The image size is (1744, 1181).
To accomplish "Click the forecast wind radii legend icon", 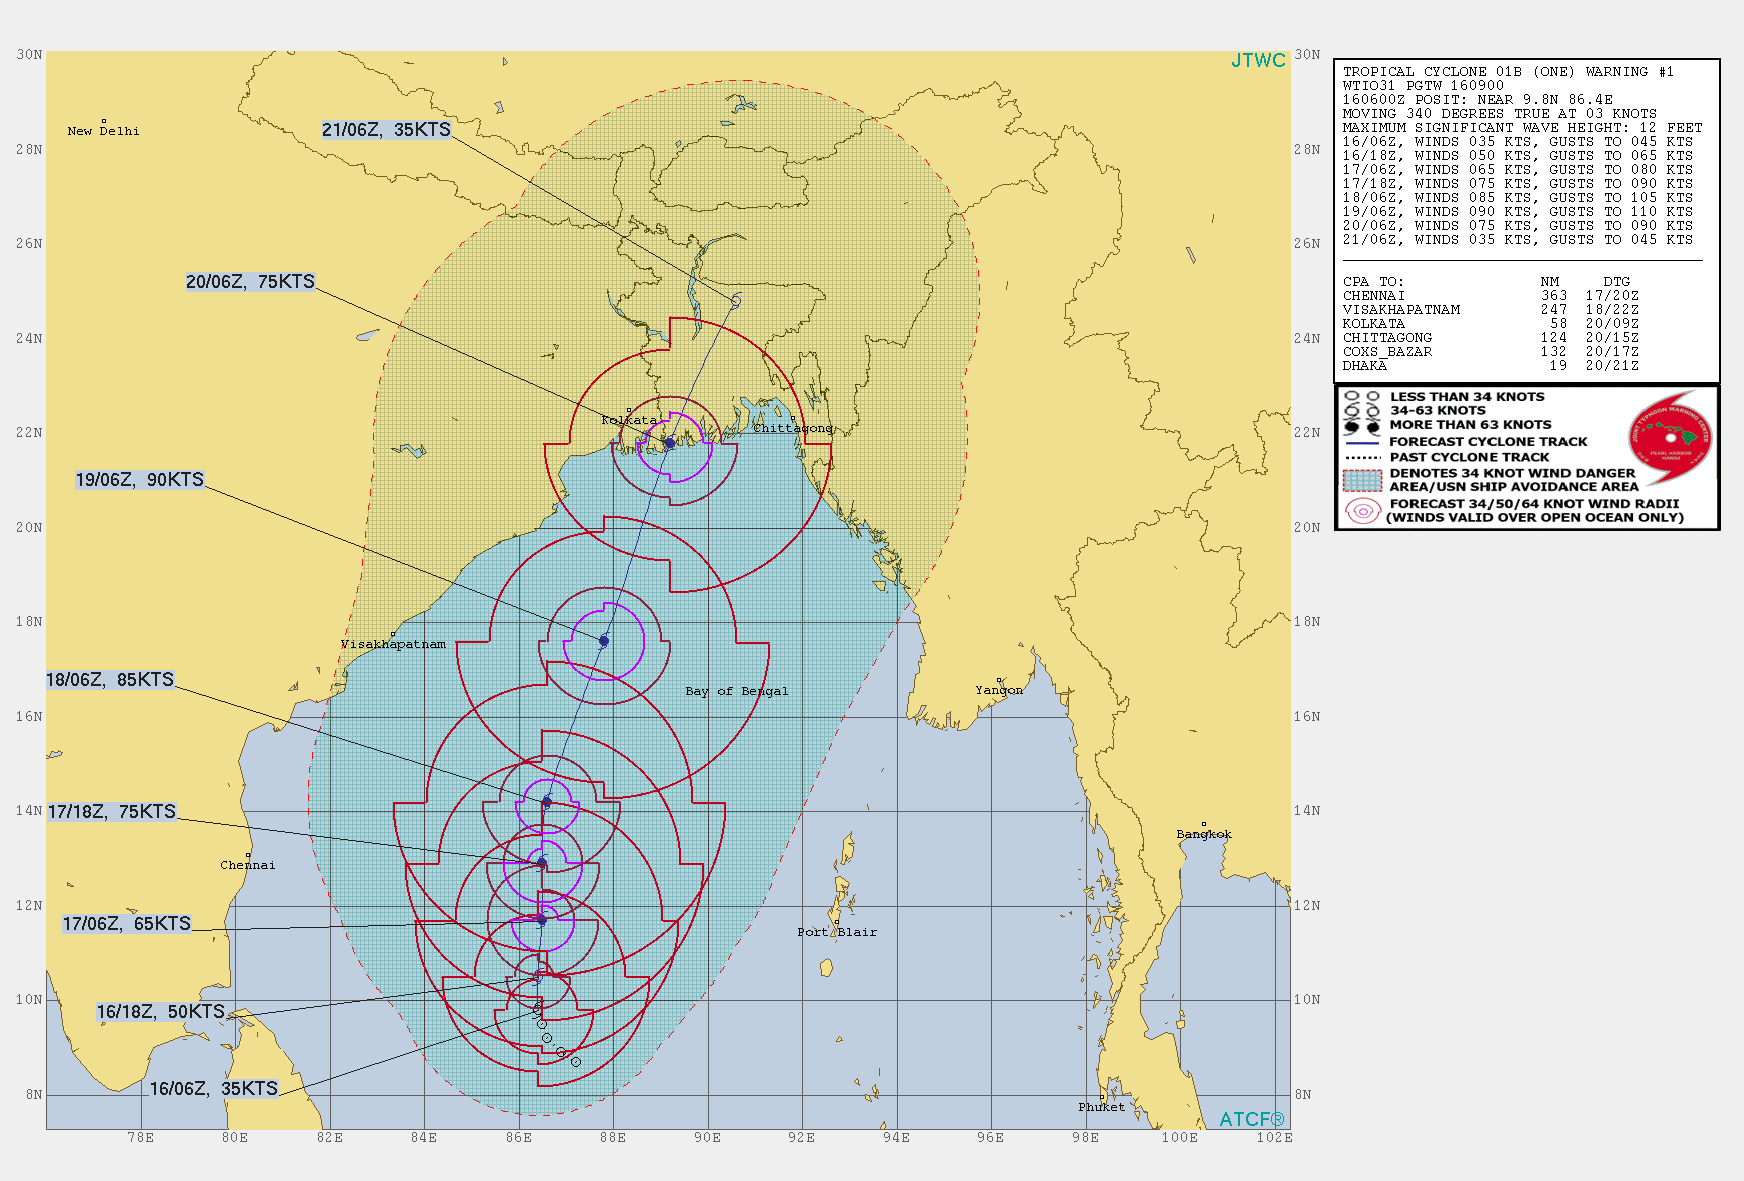I will (x=1362, y=511).
